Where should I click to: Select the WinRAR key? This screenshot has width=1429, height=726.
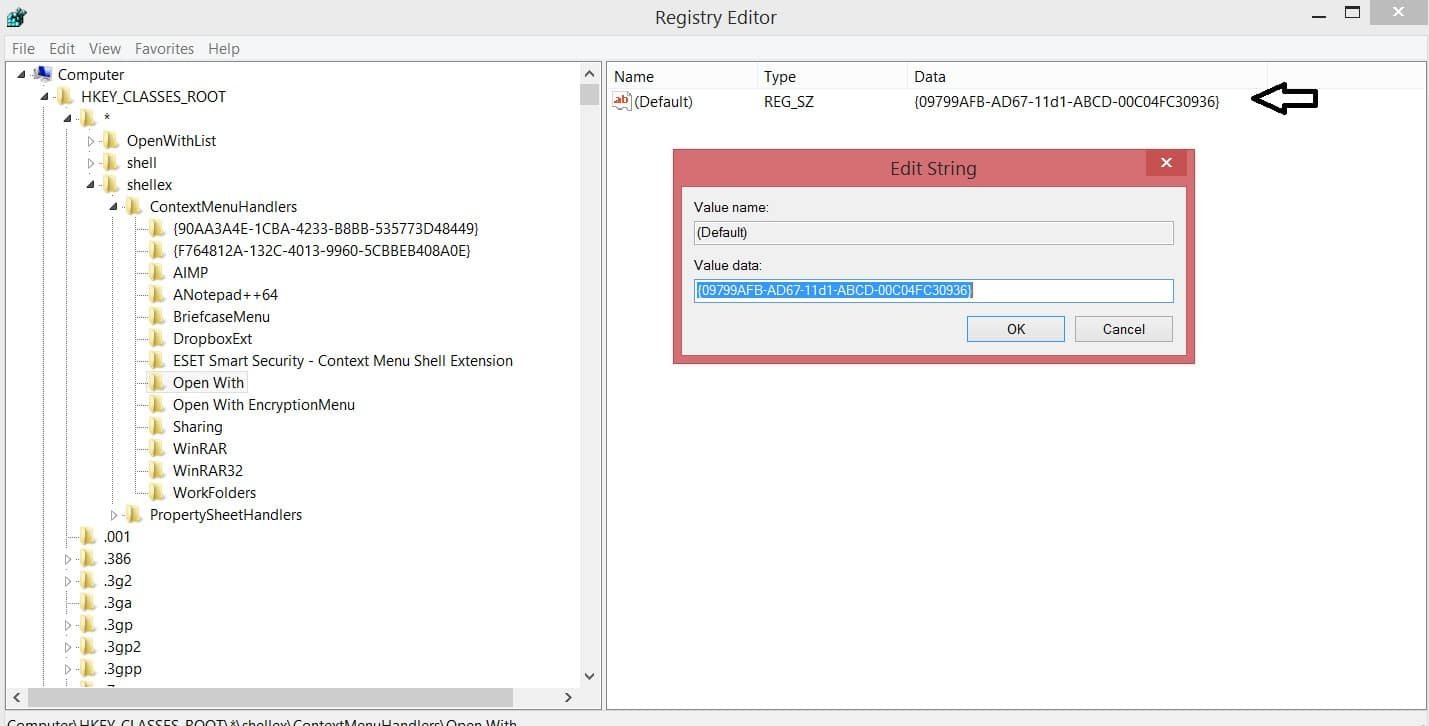click(x=200, y=449)
